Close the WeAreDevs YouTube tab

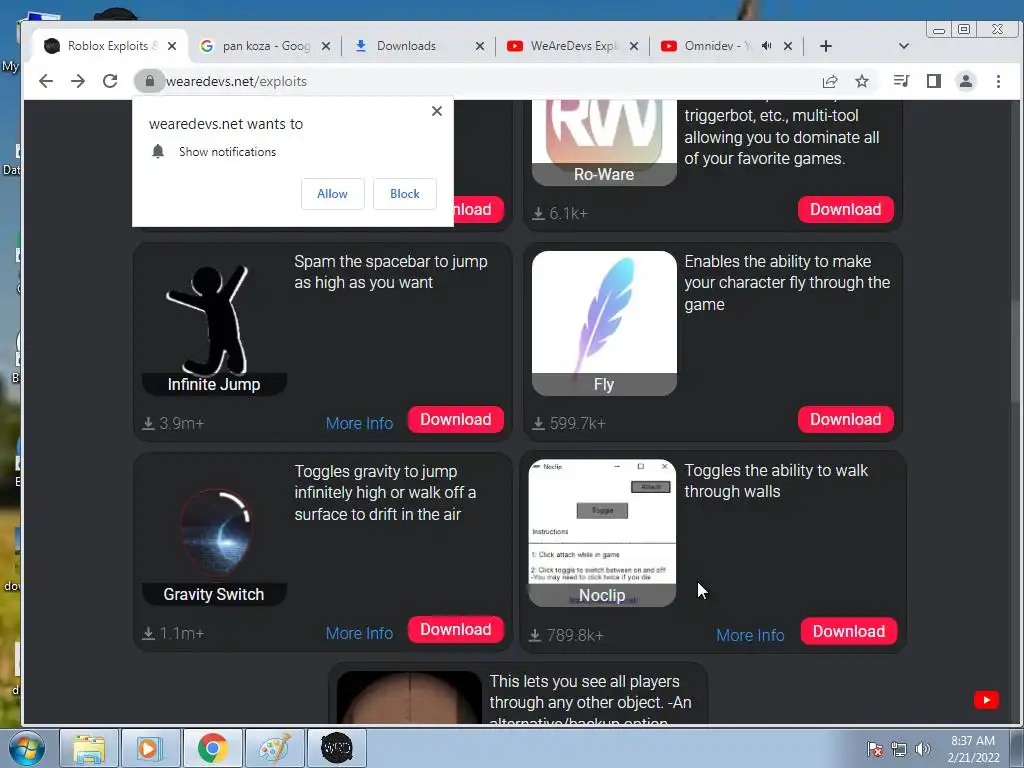(x=633, y=46)
